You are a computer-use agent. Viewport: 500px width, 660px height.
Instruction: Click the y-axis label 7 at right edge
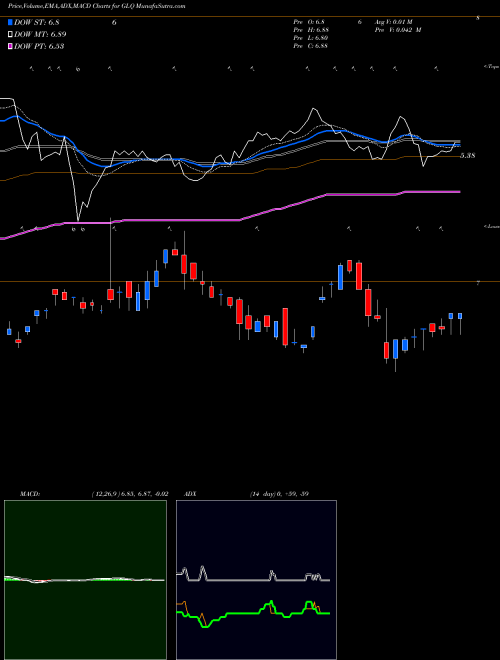(478, 283)
